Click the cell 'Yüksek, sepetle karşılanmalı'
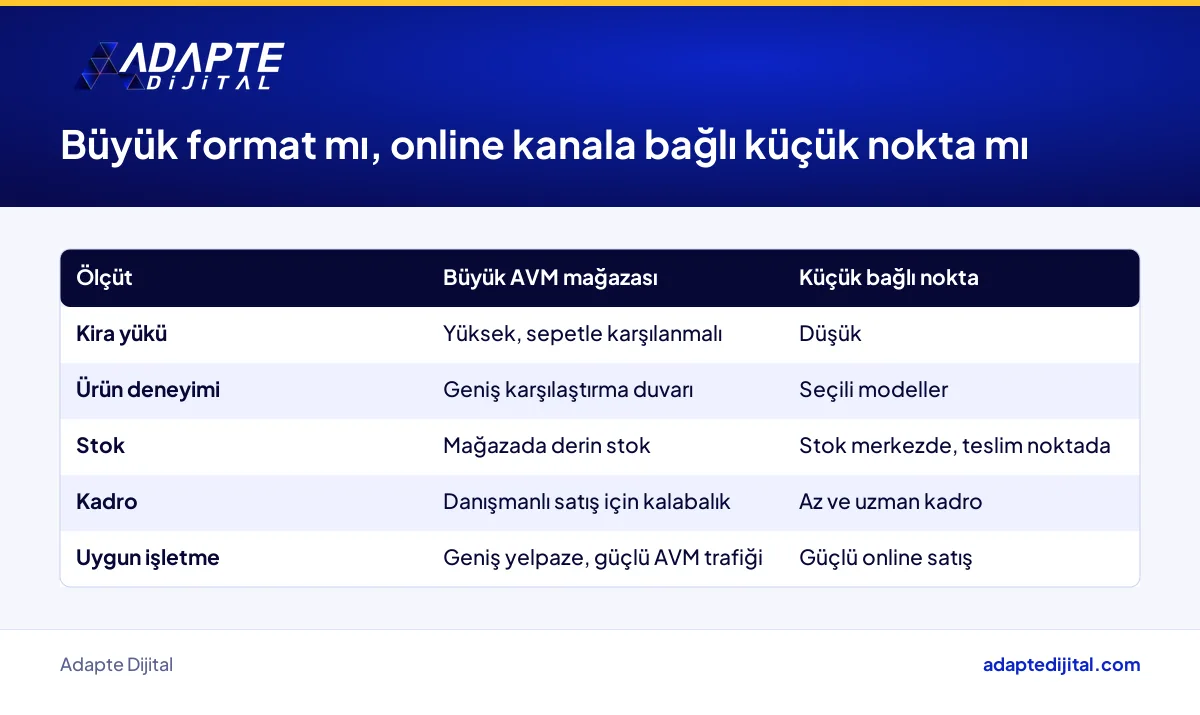 coord(582,334)
